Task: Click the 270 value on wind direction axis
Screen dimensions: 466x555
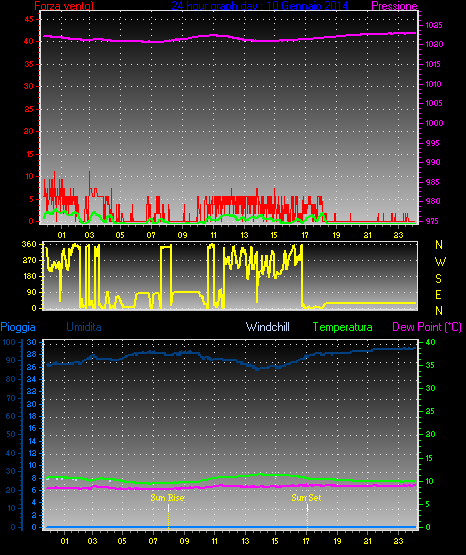Action: click(x=29, y=260)
